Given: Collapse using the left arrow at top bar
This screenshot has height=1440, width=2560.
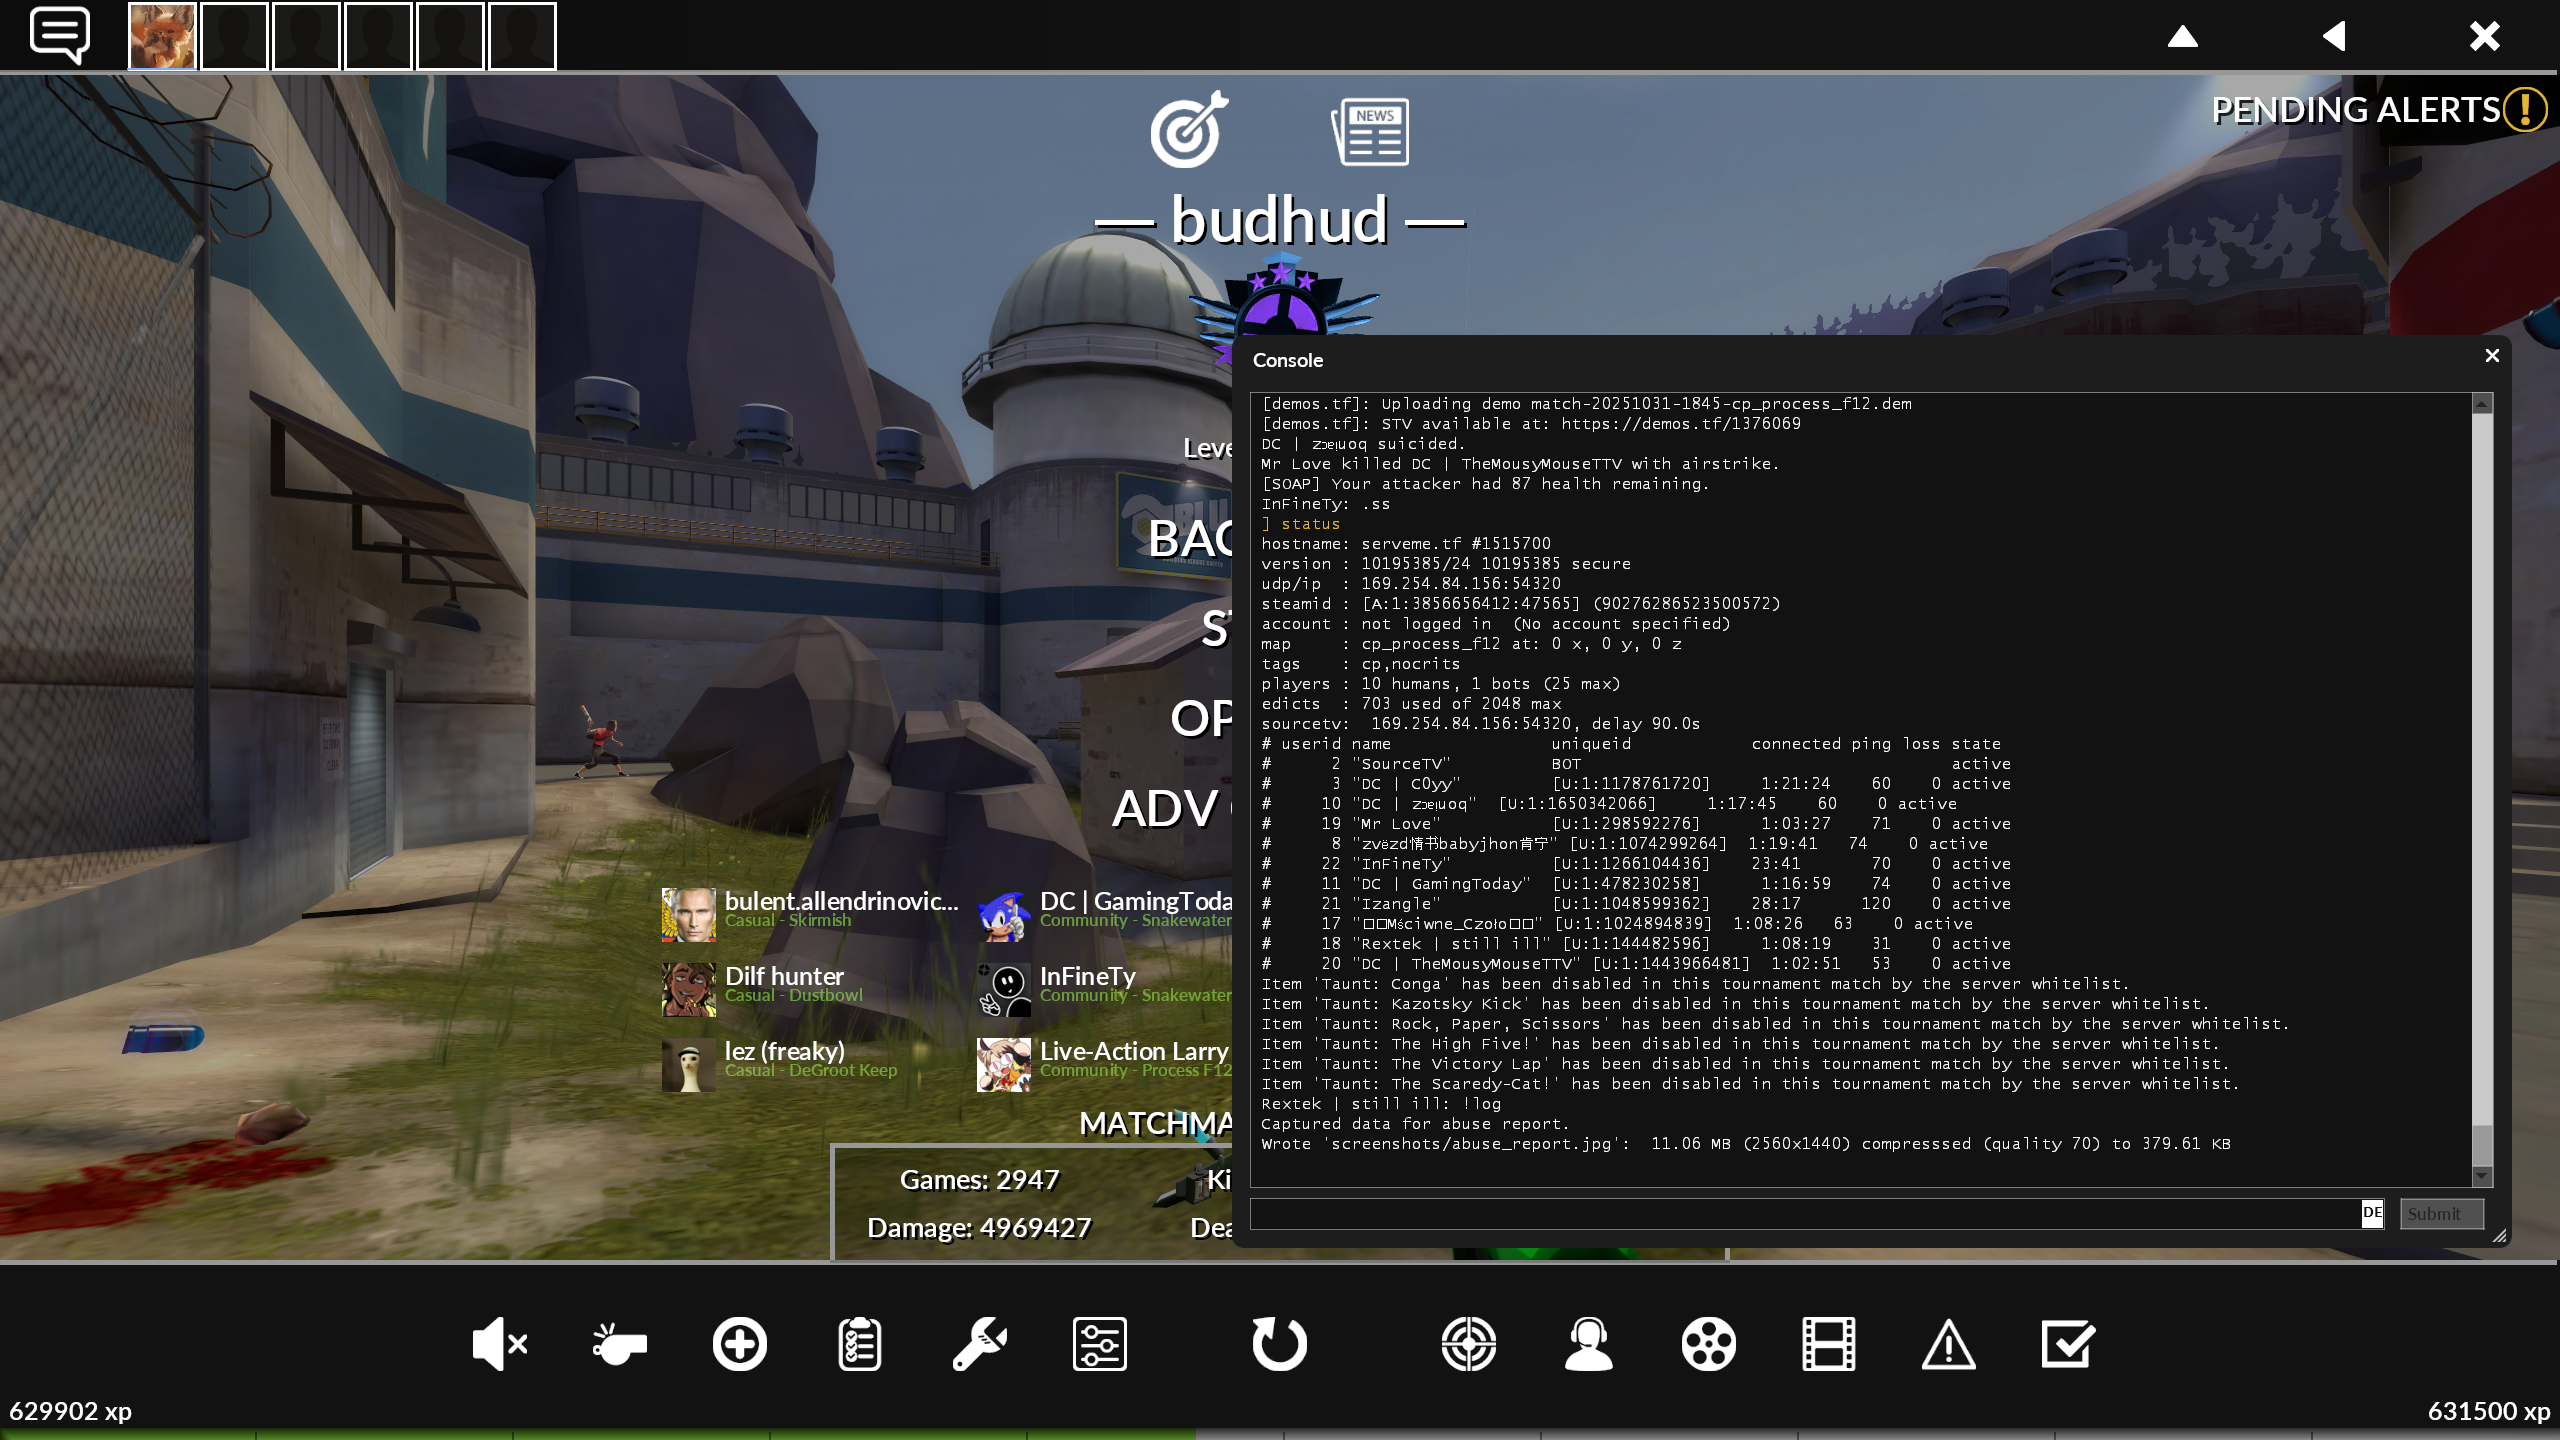Looking at the screenshot, I should coord(2334,37).
